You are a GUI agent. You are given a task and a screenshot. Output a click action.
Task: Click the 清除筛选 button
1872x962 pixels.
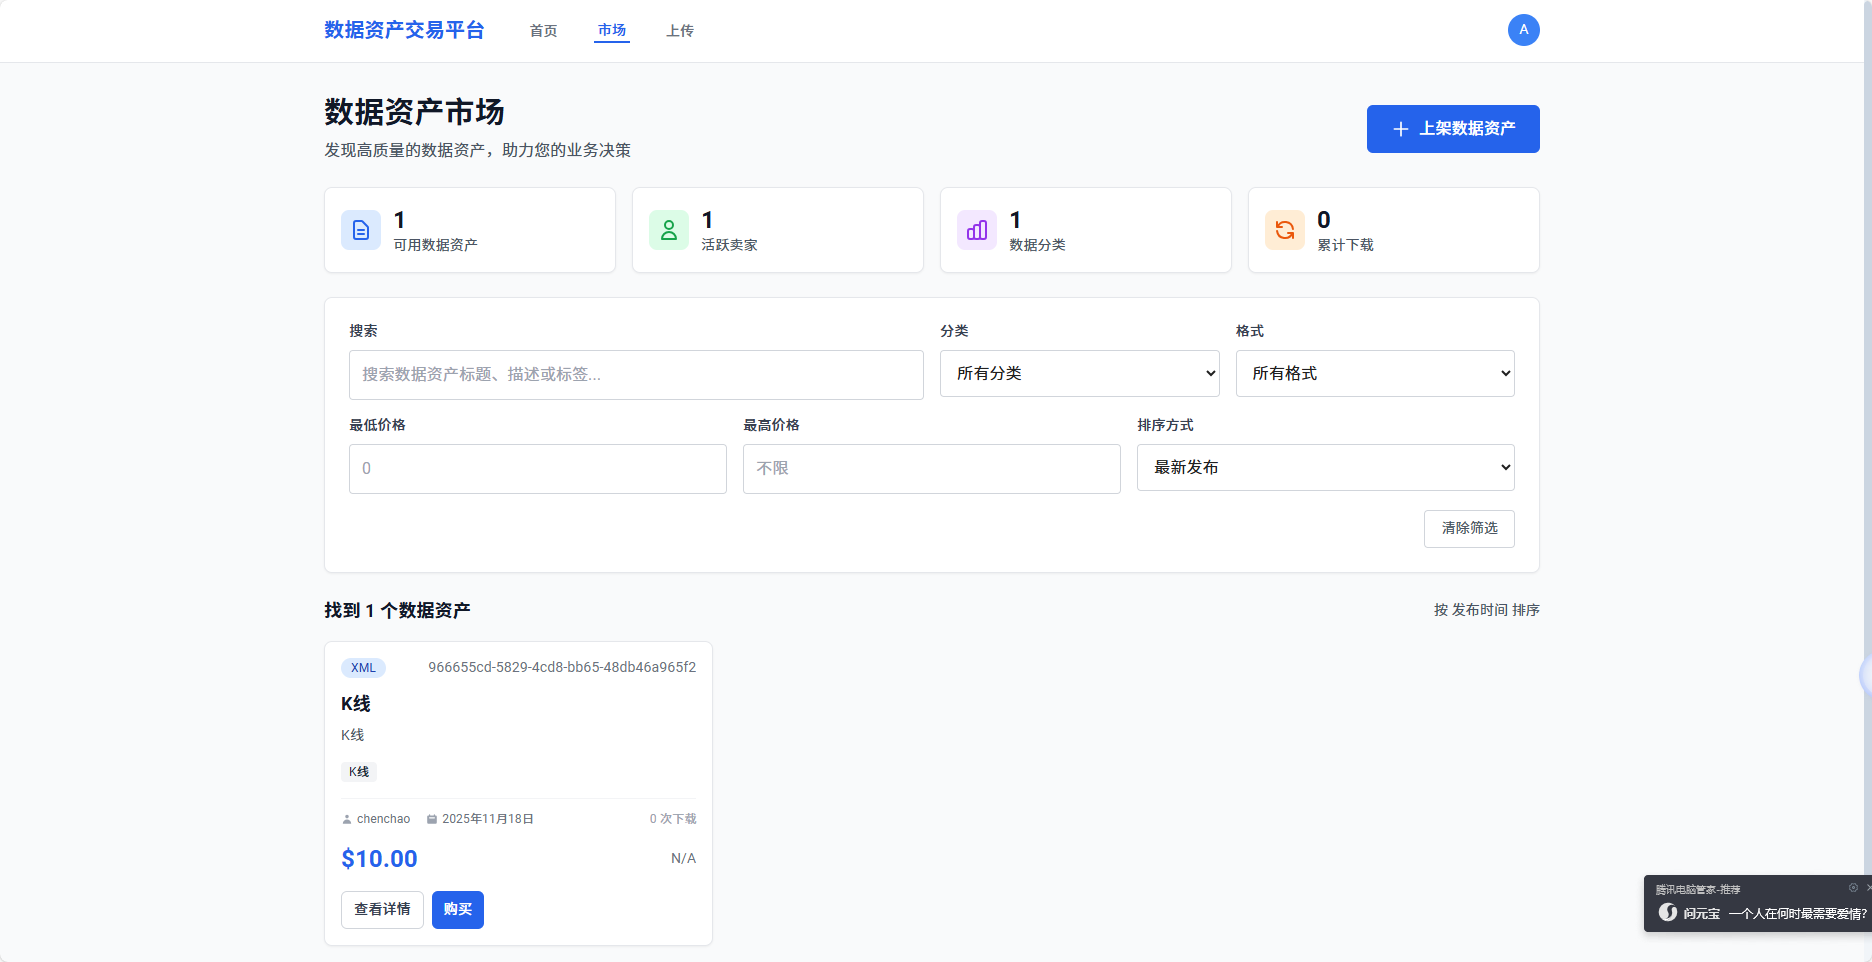(x=1469, y=528)
